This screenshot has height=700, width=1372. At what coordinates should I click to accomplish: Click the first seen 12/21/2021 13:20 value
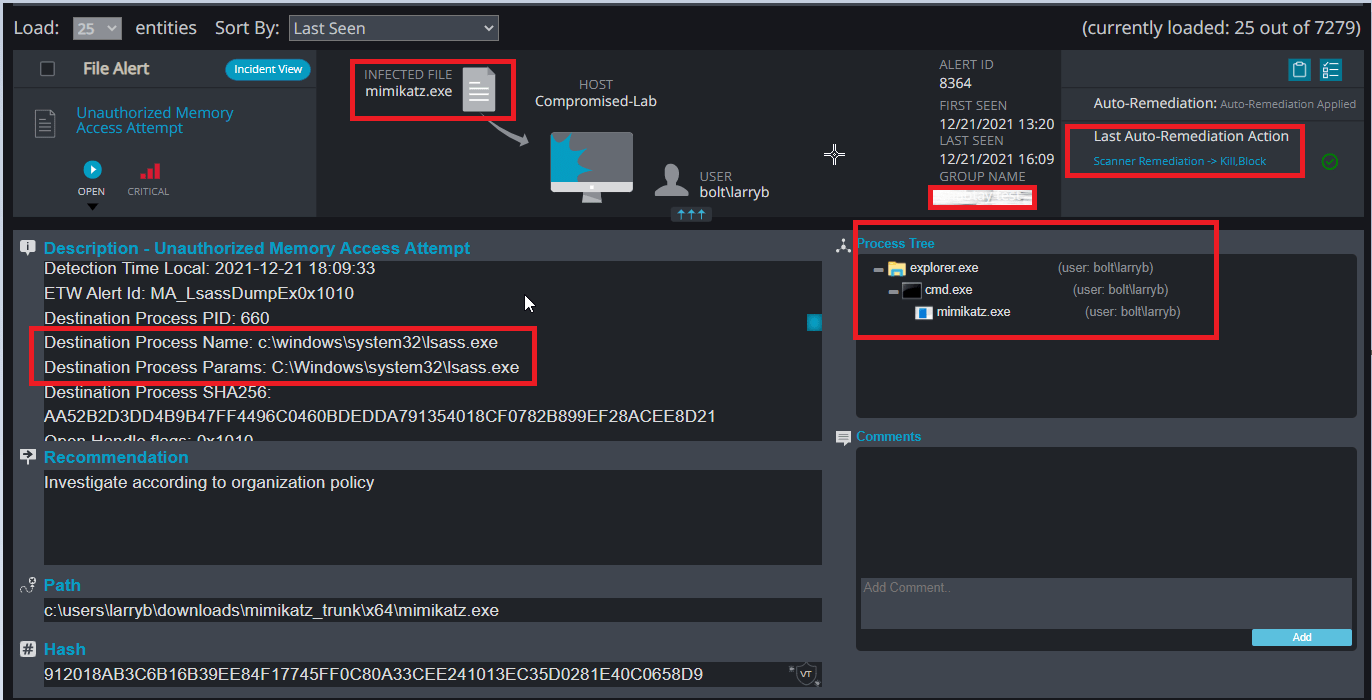[996, 124]
